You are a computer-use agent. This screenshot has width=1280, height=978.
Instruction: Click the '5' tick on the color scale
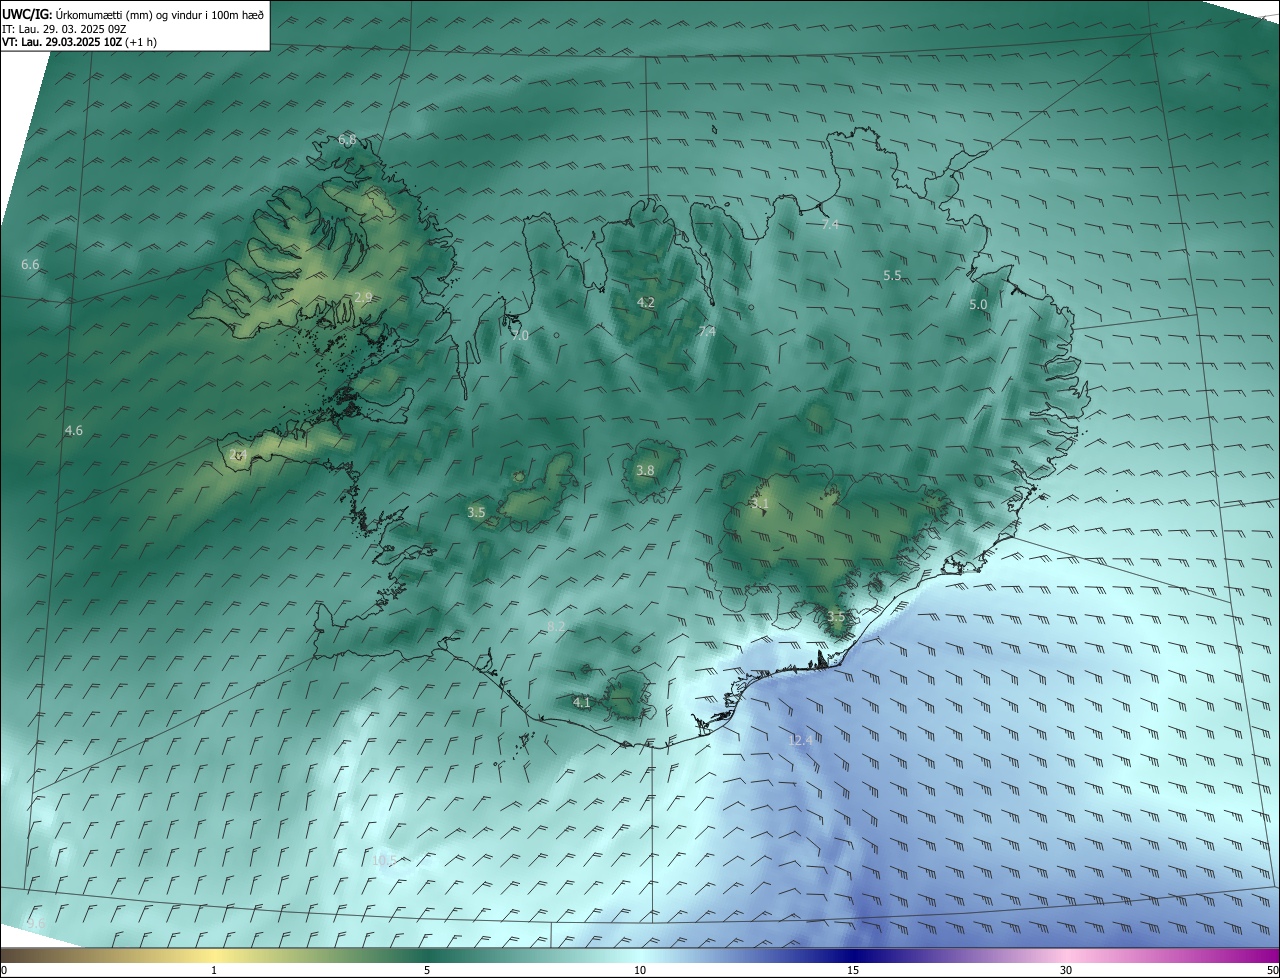427,970
